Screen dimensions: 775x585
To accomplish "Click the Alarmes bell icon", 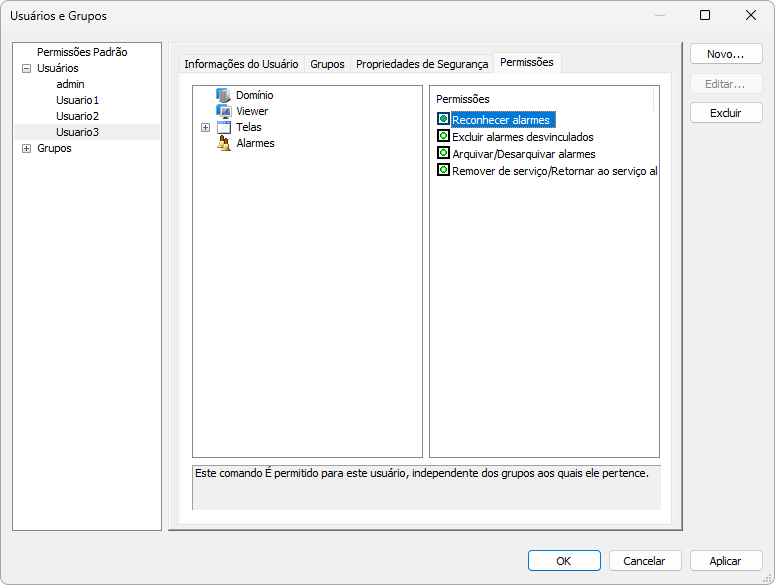I will coord(224,143).
